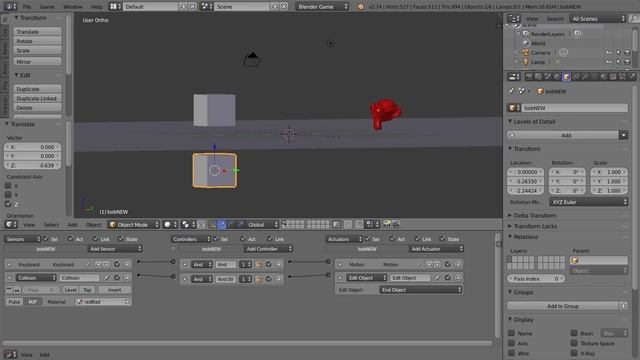This screenshot has width=640, height=360.
Task: Remove the And.00 controller with X icon
Action: coord(279,279)
